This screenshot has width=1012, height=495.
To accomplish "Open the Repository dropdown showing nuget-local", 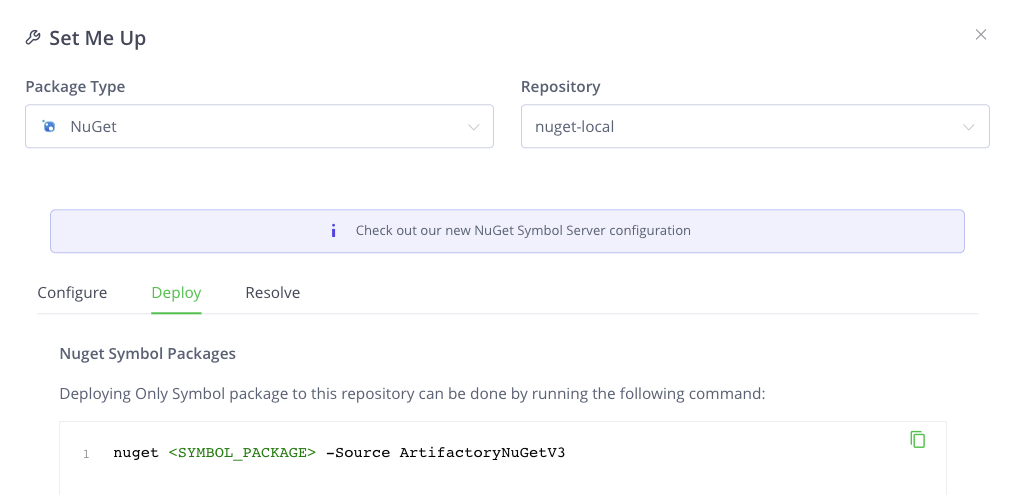I will (755, 126).
